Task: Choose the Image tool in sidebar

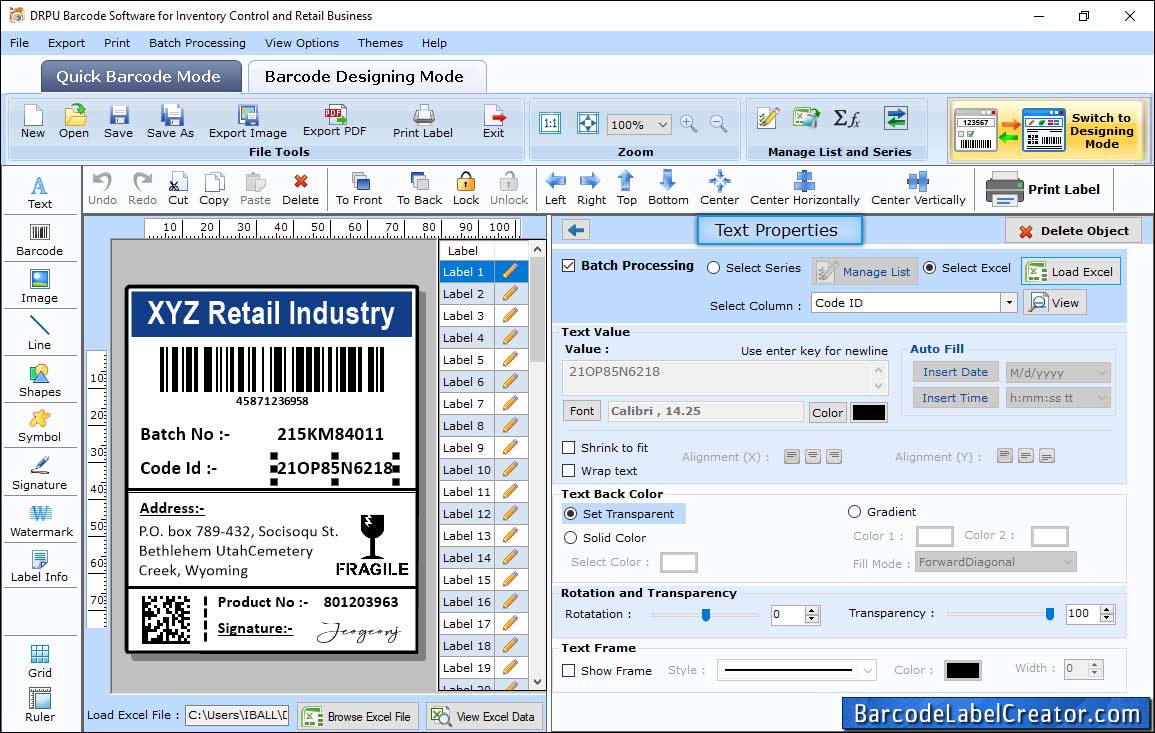Action: (x=40, y=287)
